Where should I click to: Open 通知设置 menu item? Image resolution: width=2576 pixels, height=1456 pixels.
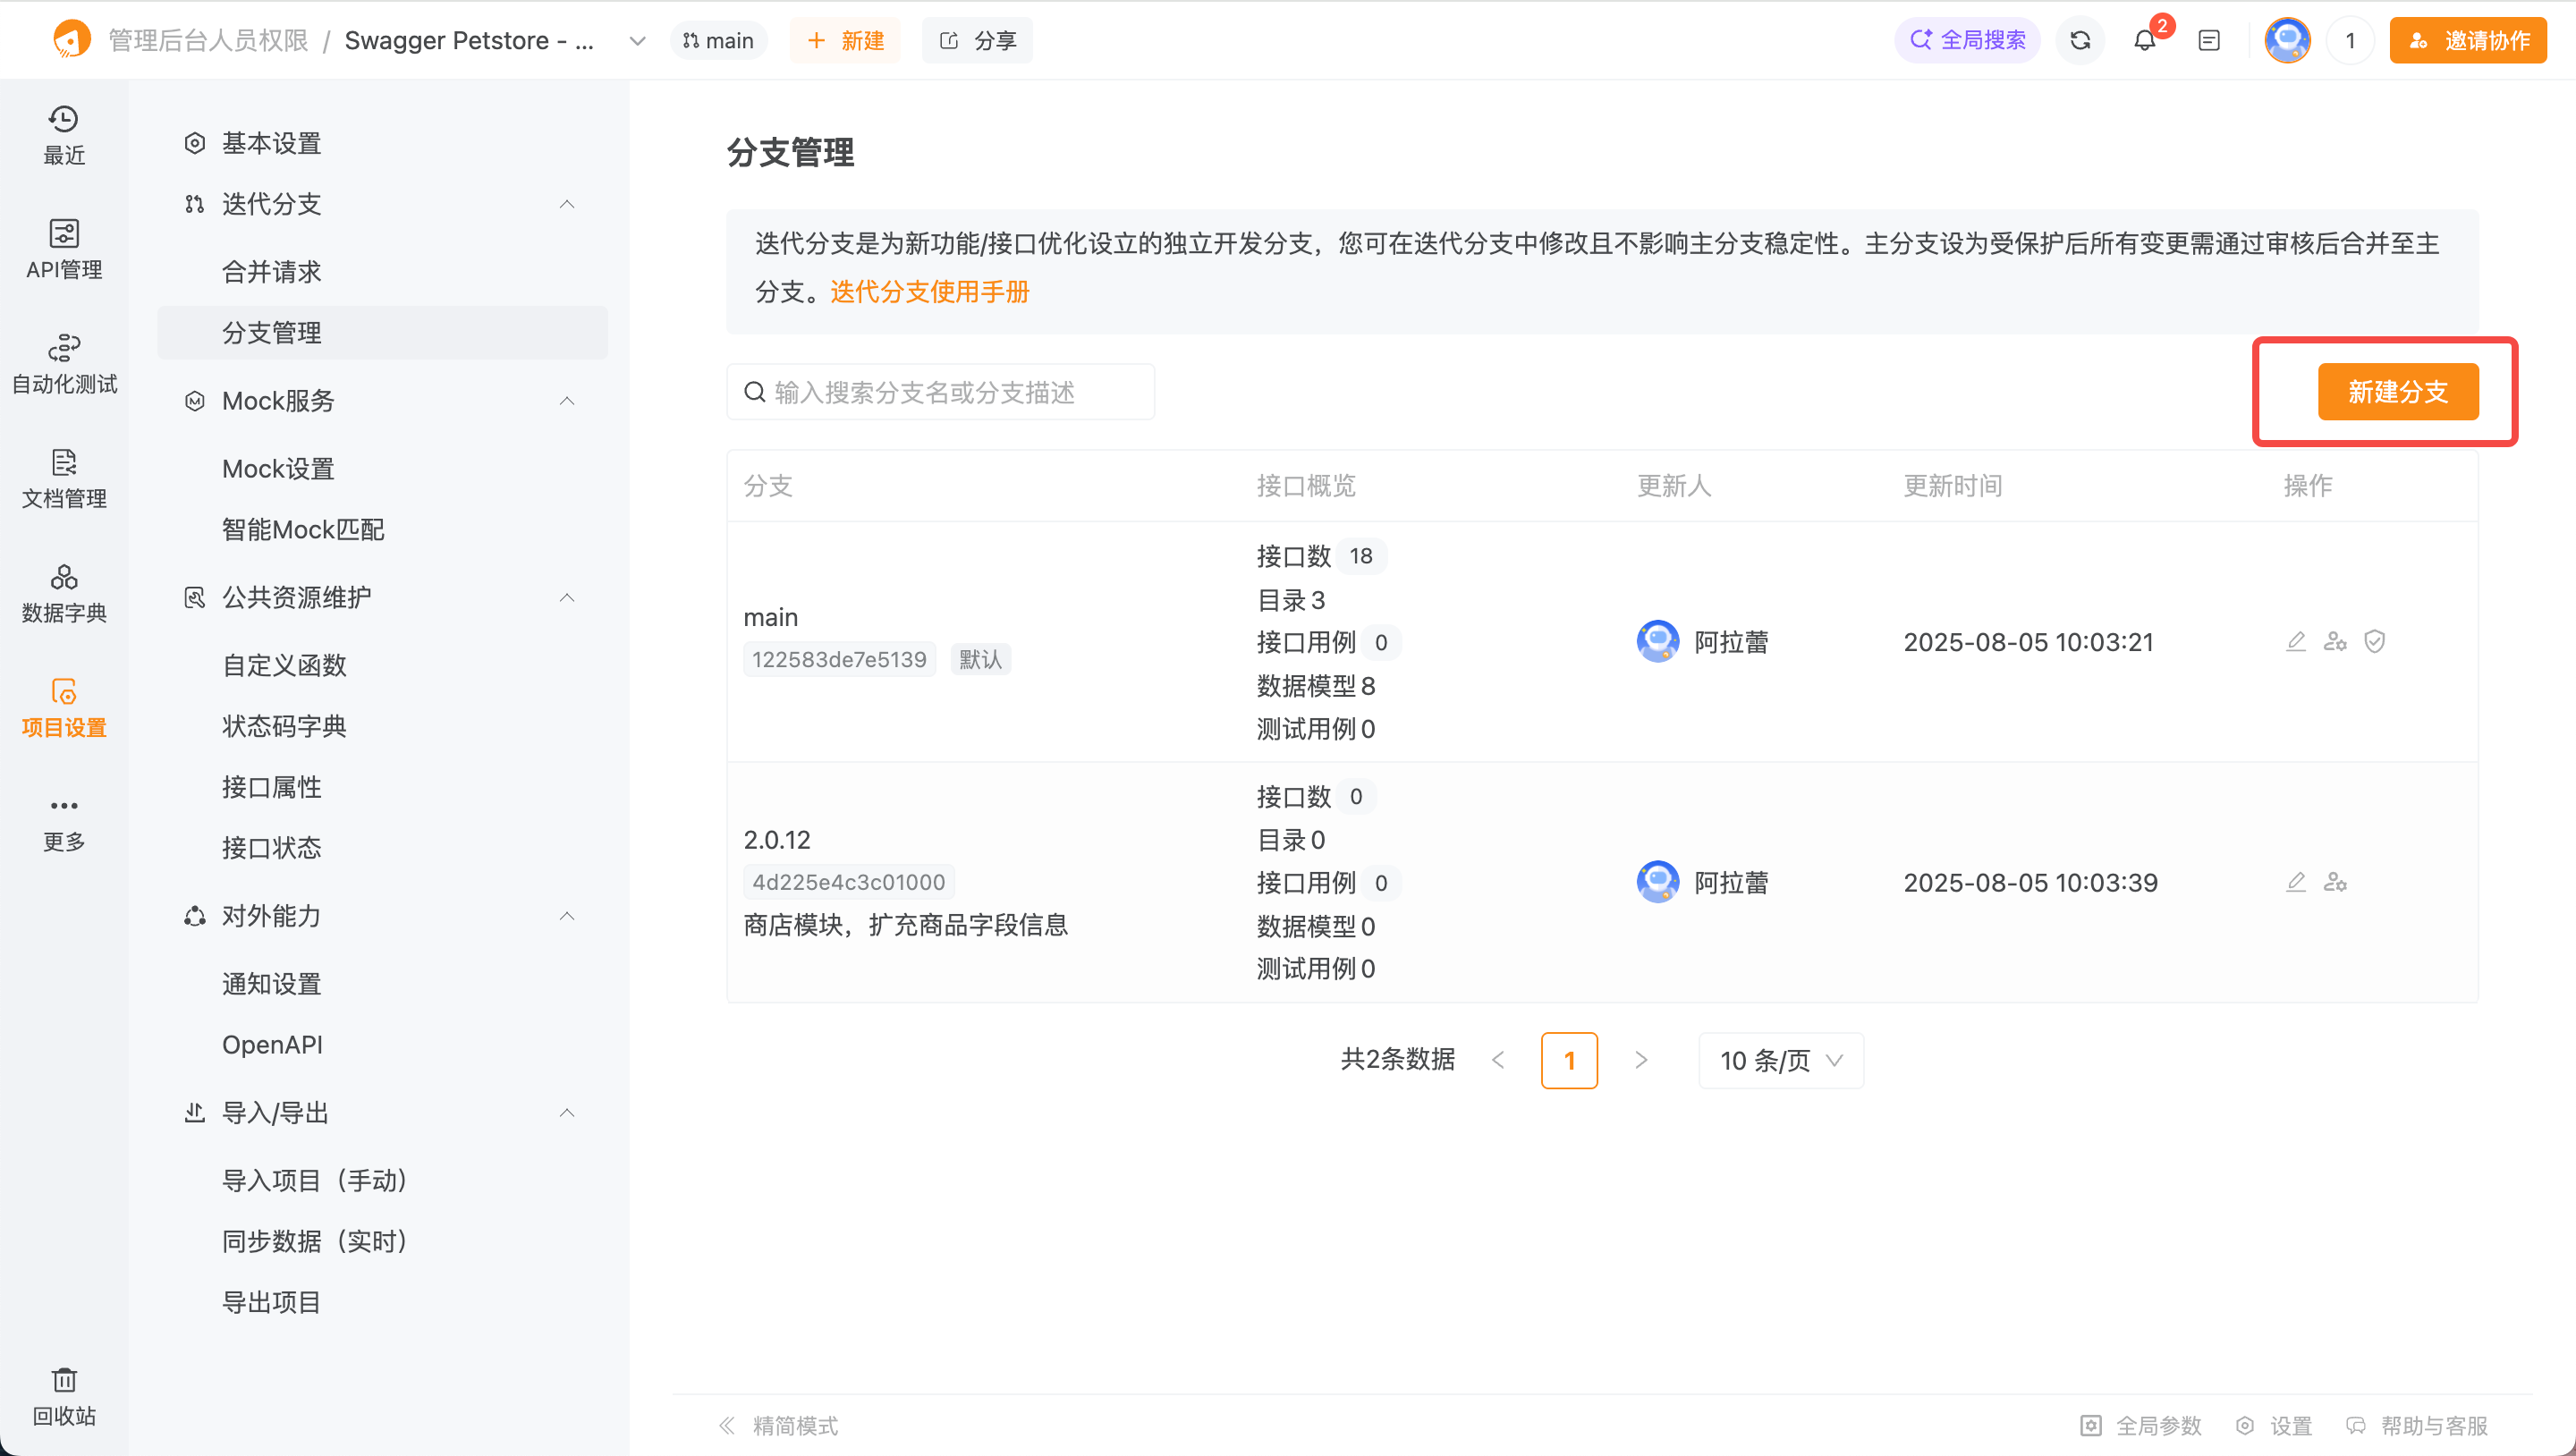[x=272, y=984]
